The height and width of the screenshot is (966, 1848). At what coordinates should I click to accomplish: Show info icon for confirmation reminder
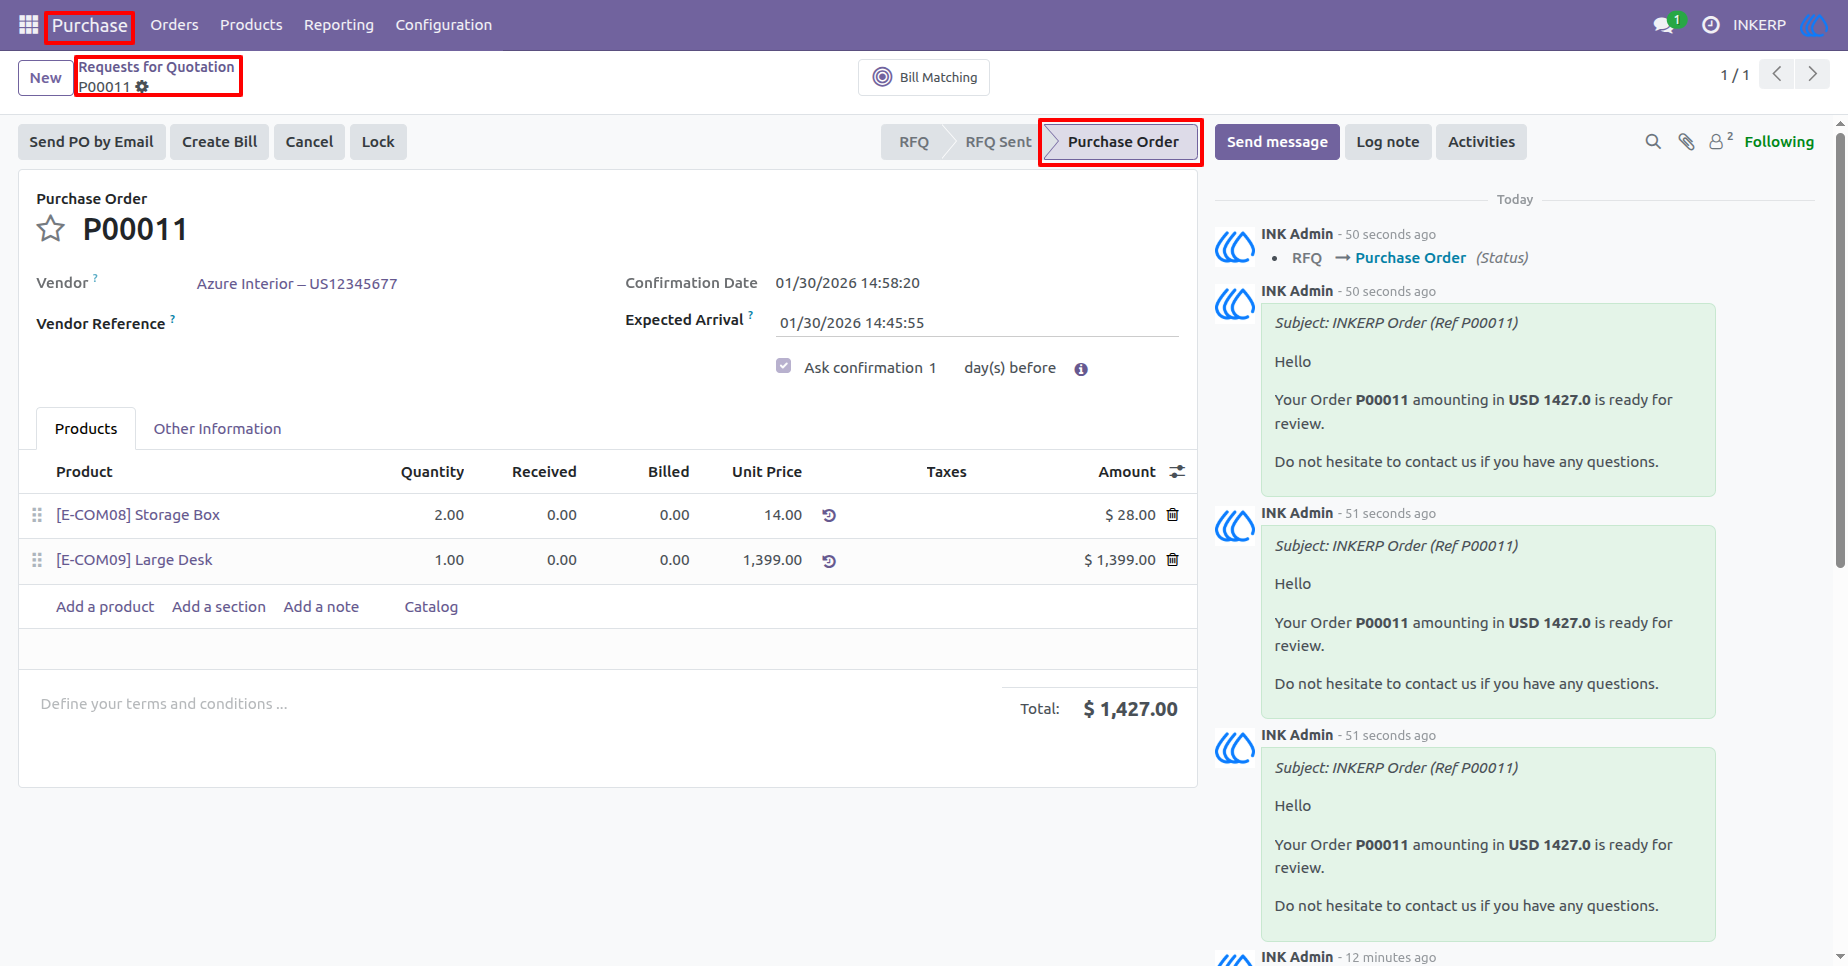[1081, 369]
